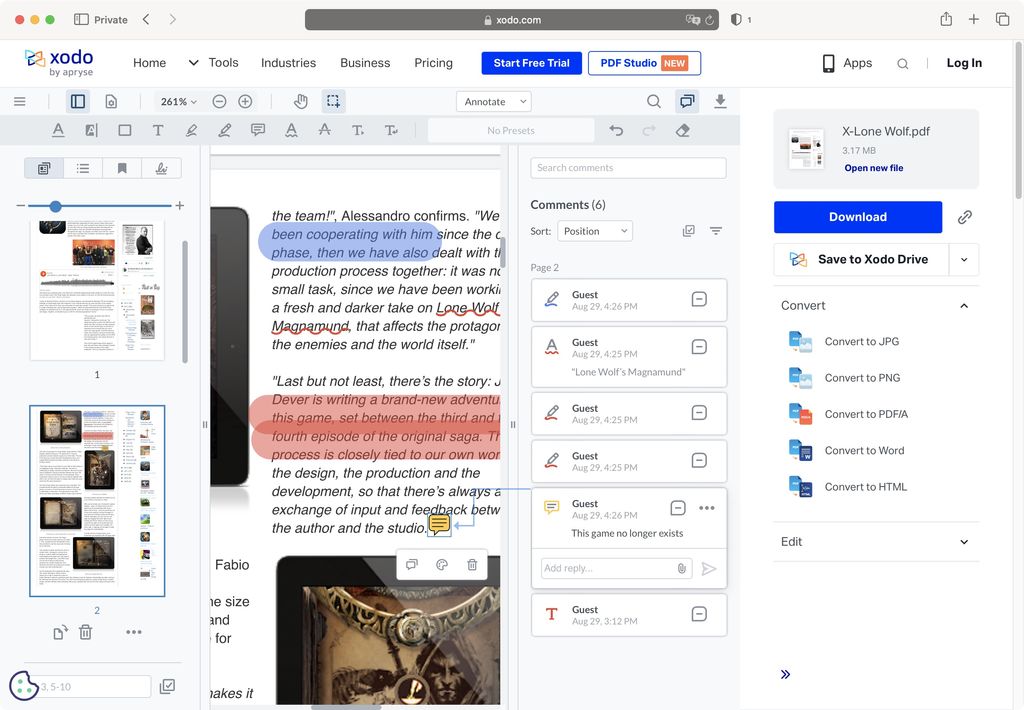Open the Bookmarks tab in the left panel

click(x=122, y=168)
